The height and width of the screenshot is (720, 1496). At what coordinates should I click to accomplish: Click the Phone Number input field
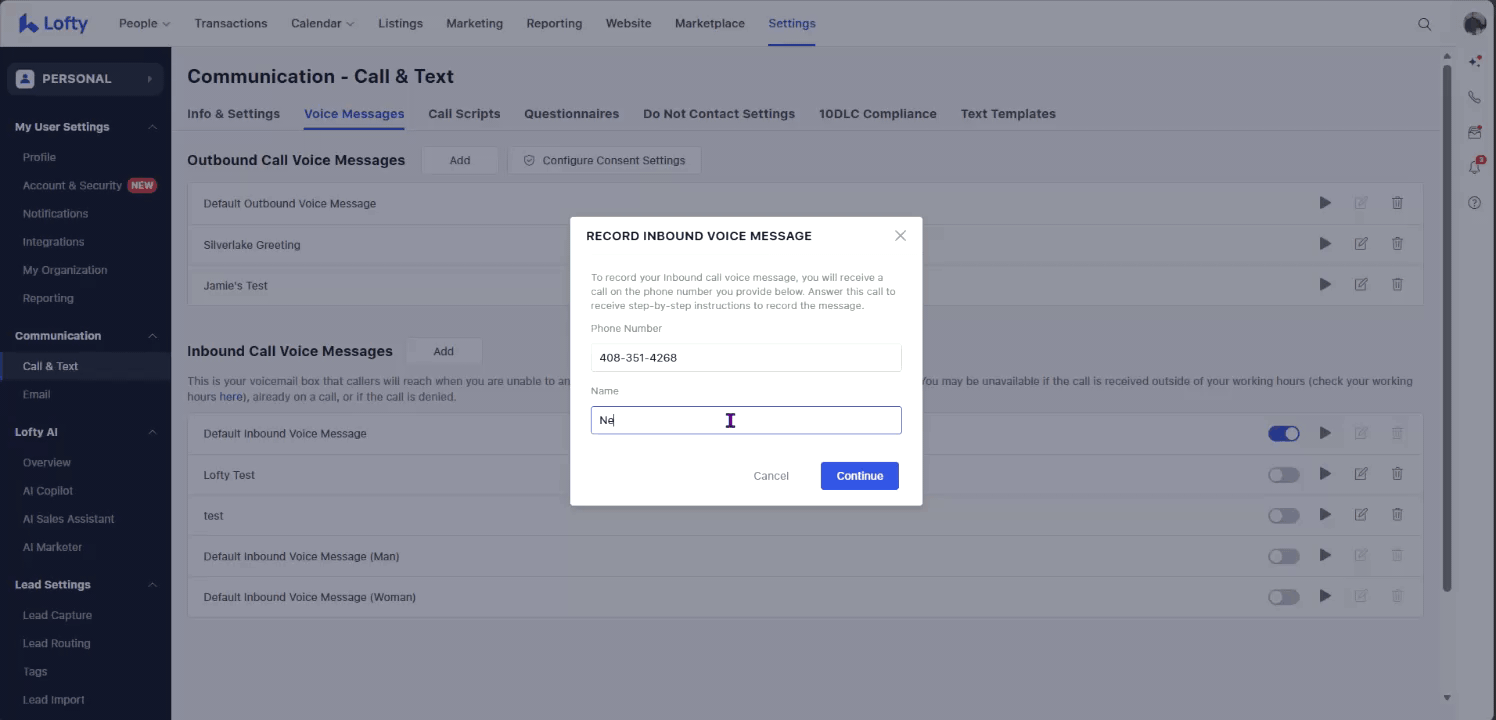745,358
